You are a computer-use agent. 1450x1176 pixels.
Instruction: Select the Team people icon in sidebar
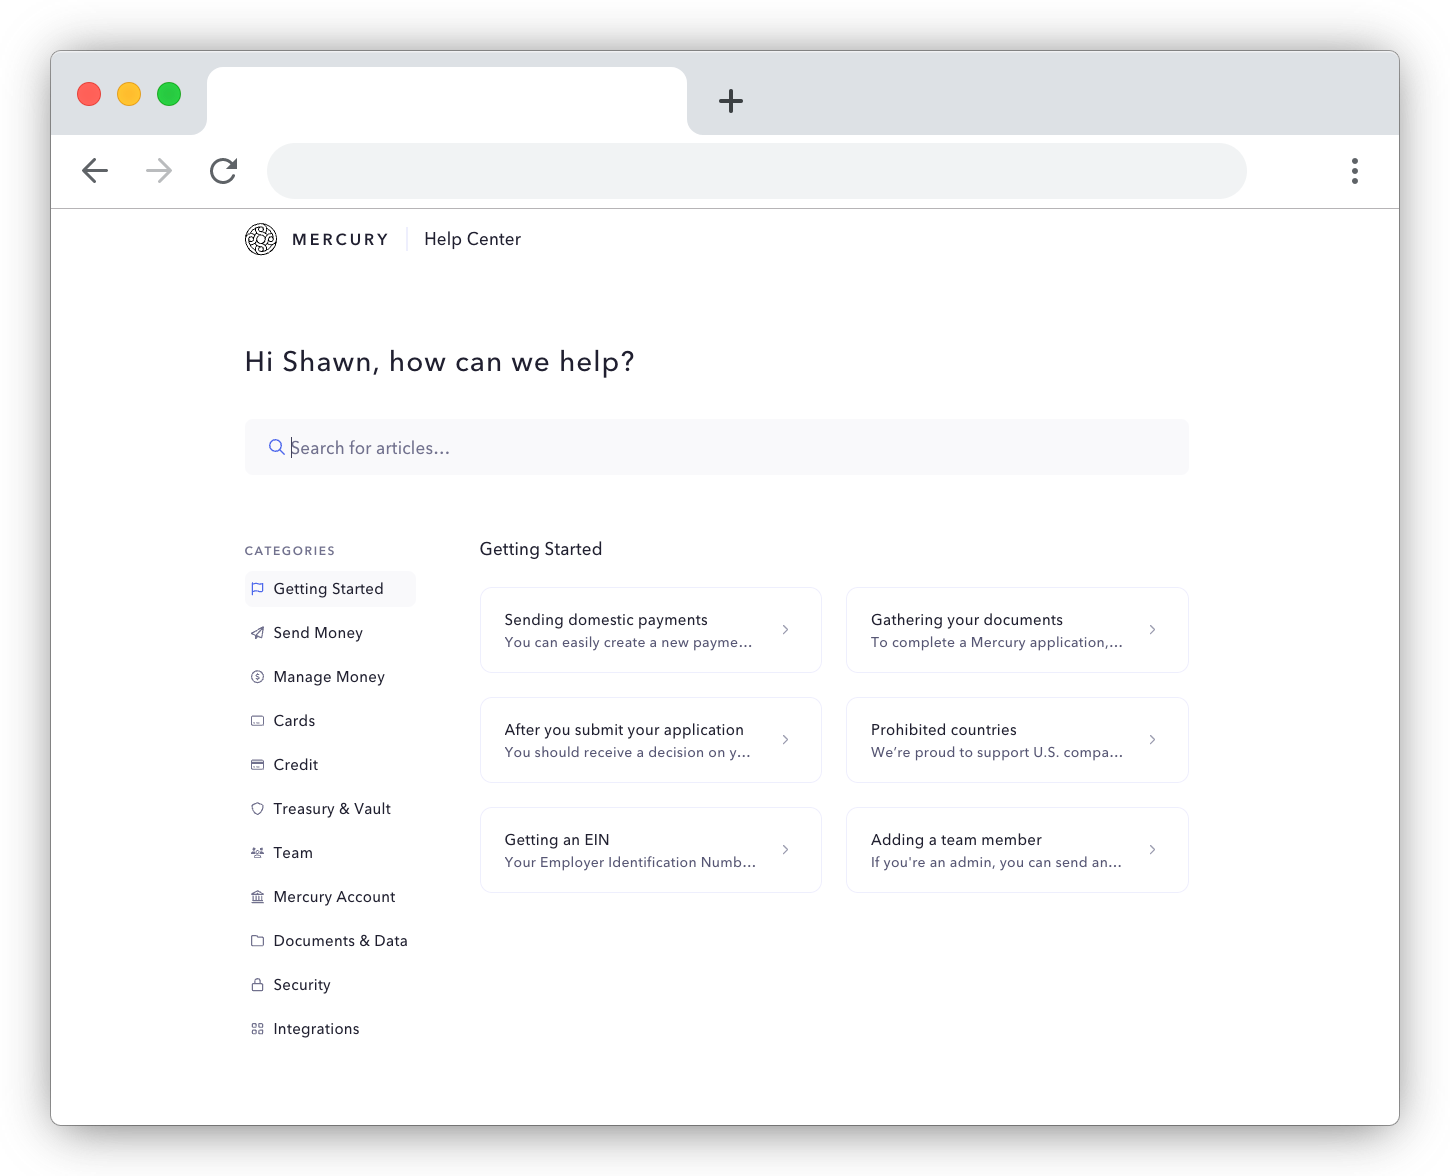click(x=258, y=852)
